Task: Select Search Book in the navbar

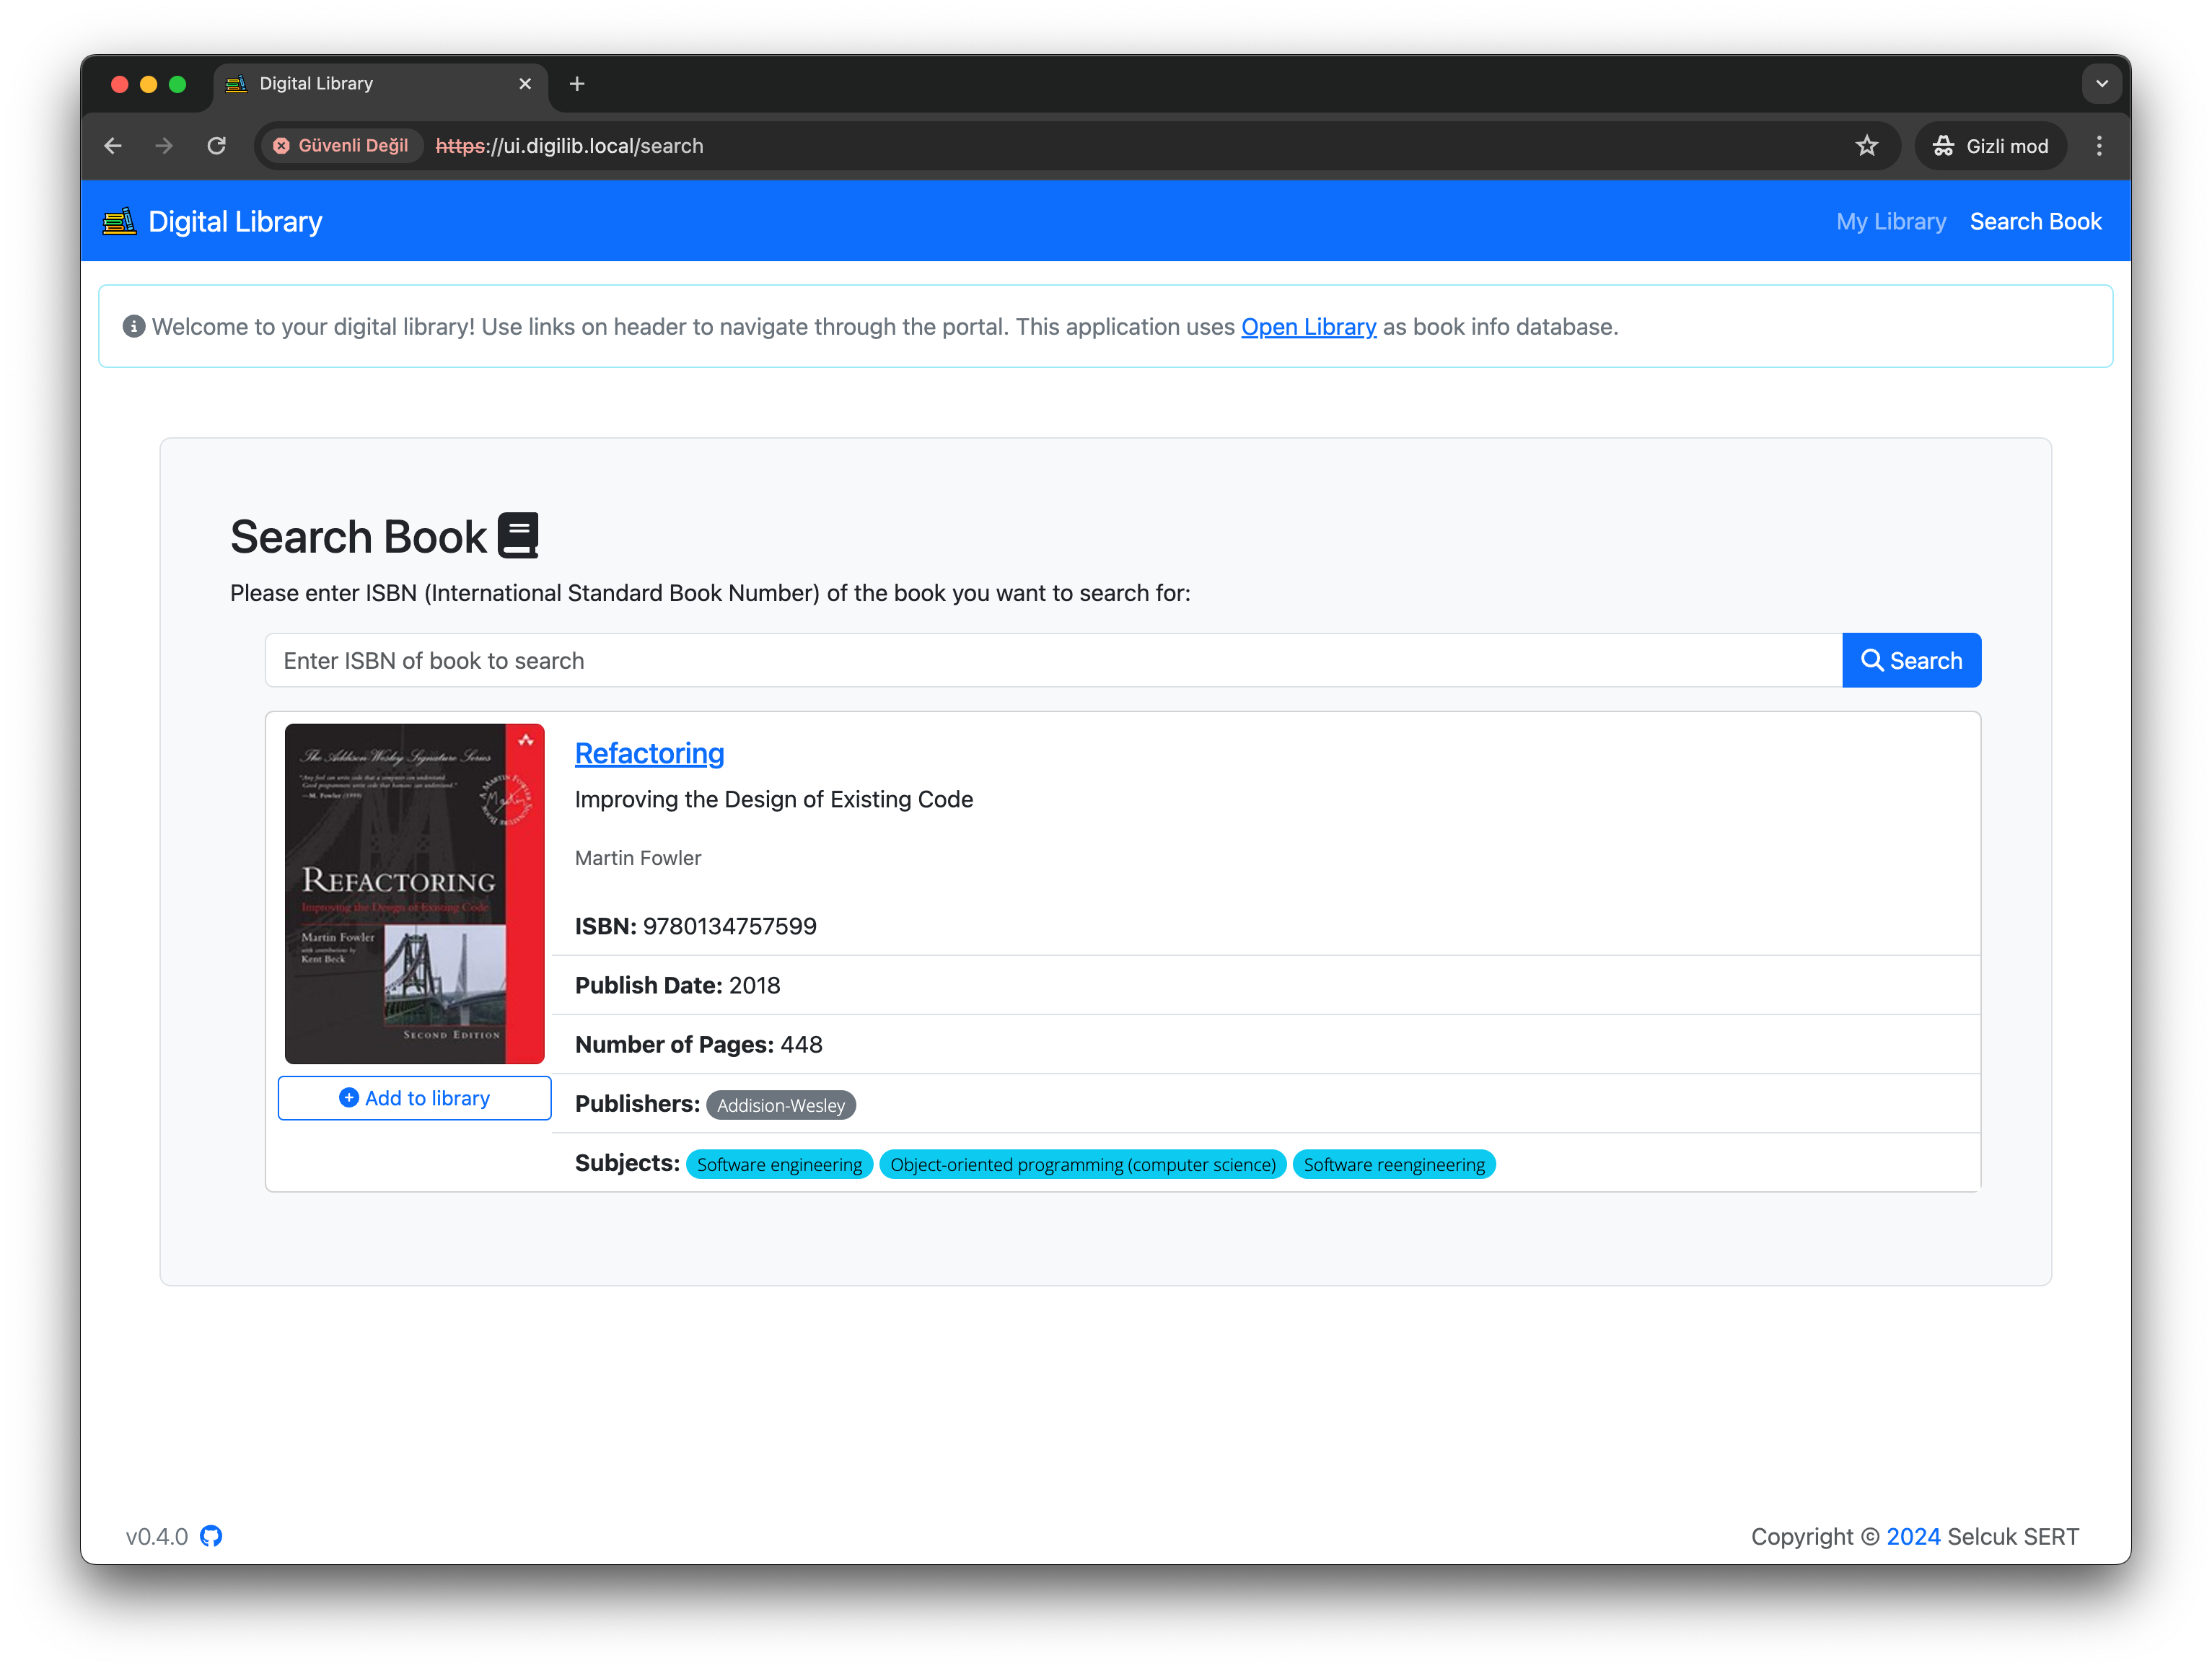Action: [x=2035, y=222]
